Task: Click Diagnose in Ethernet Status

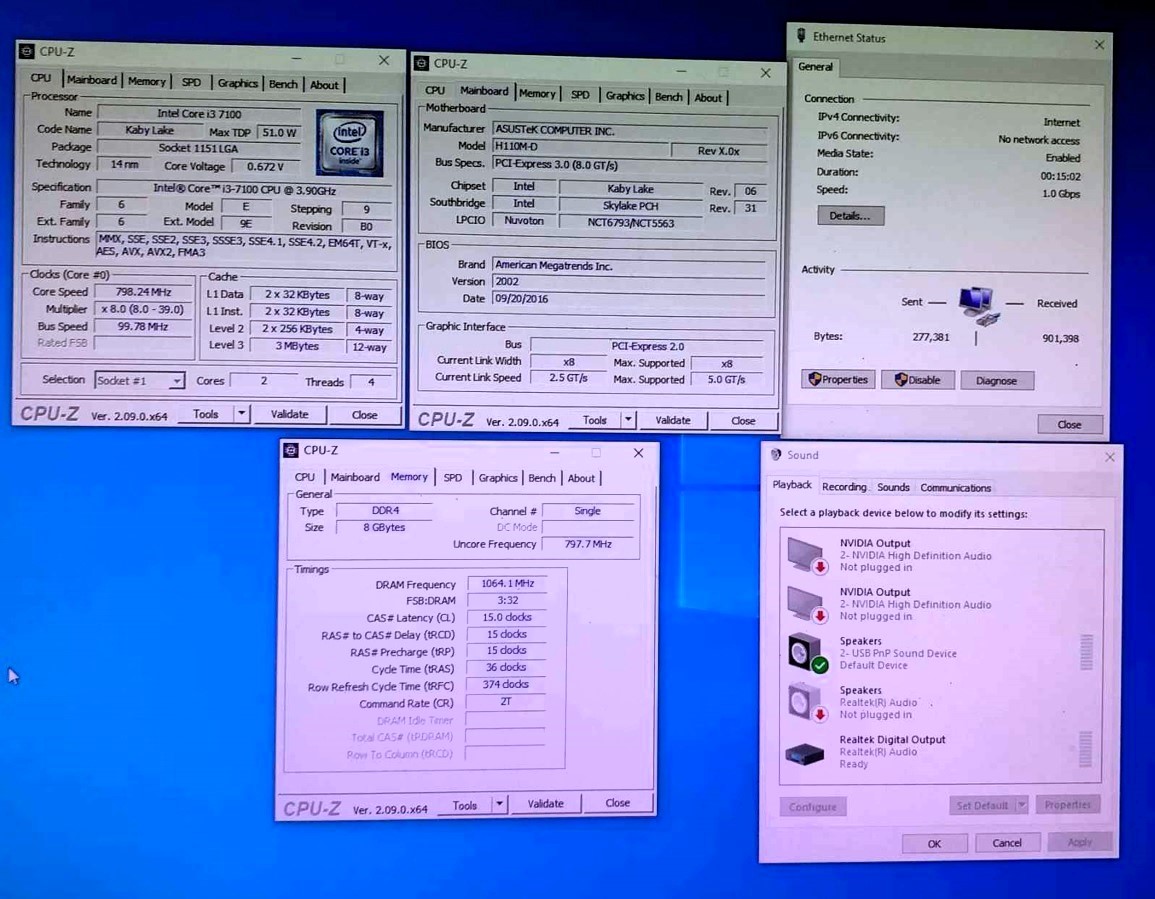Action: point(996,380)
